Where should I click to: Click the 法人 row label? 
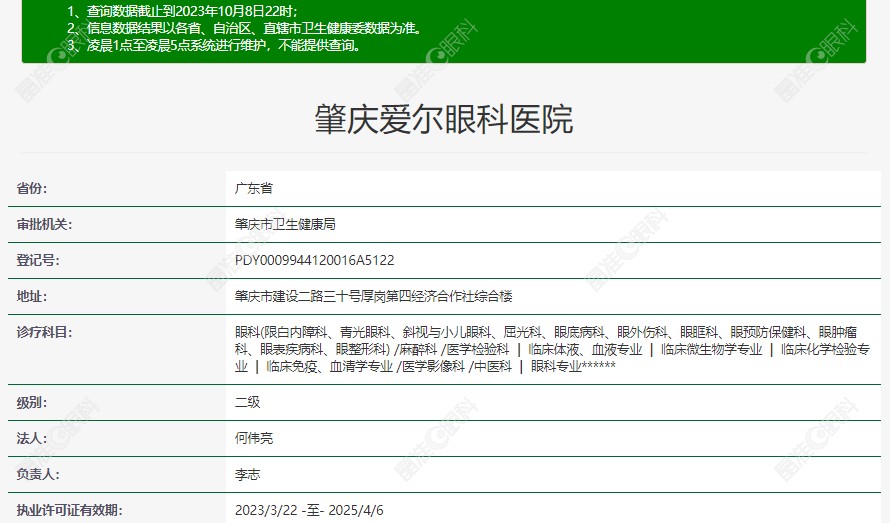coord(32,438)
